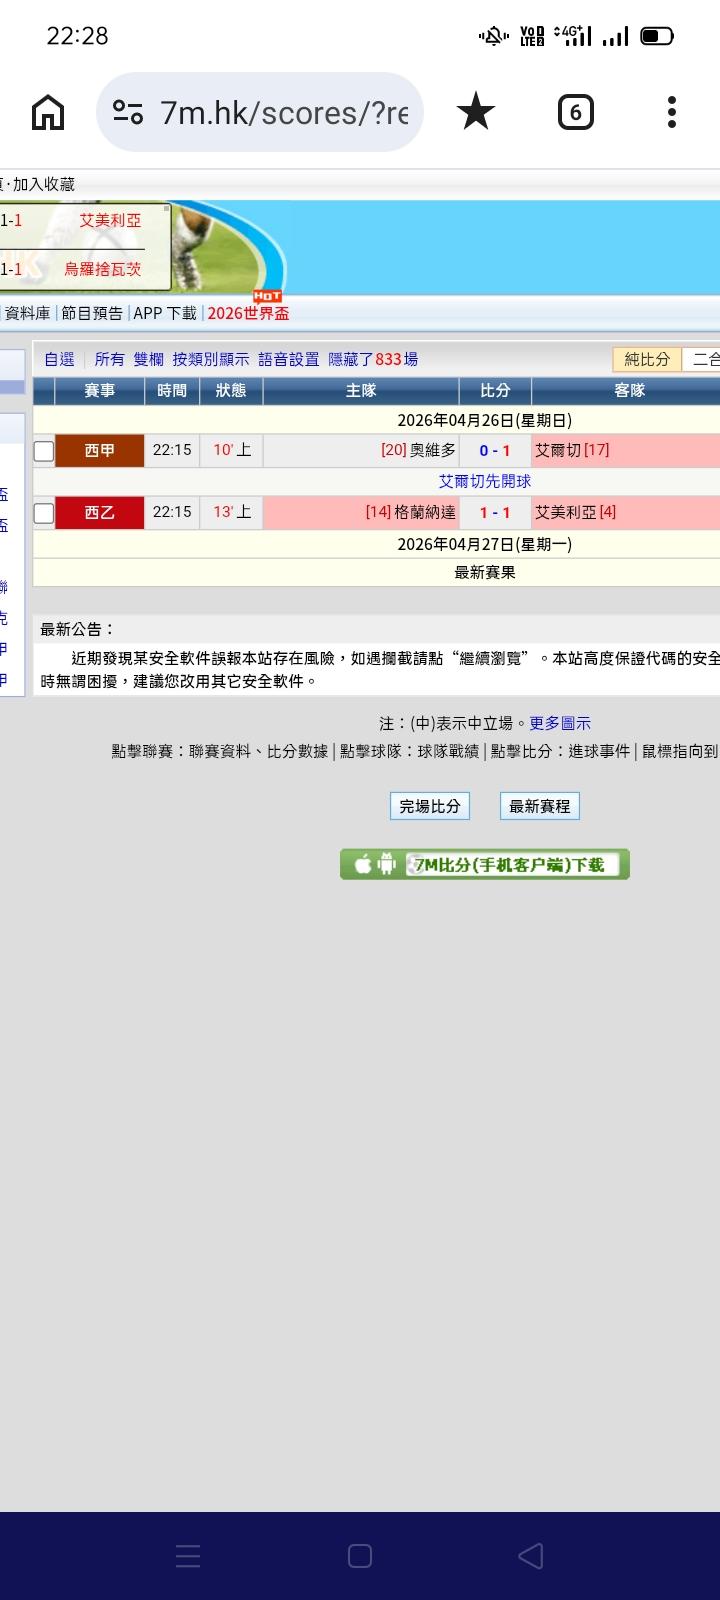Tick the checkbox for 西乙 match row

[x=44, y=513]
